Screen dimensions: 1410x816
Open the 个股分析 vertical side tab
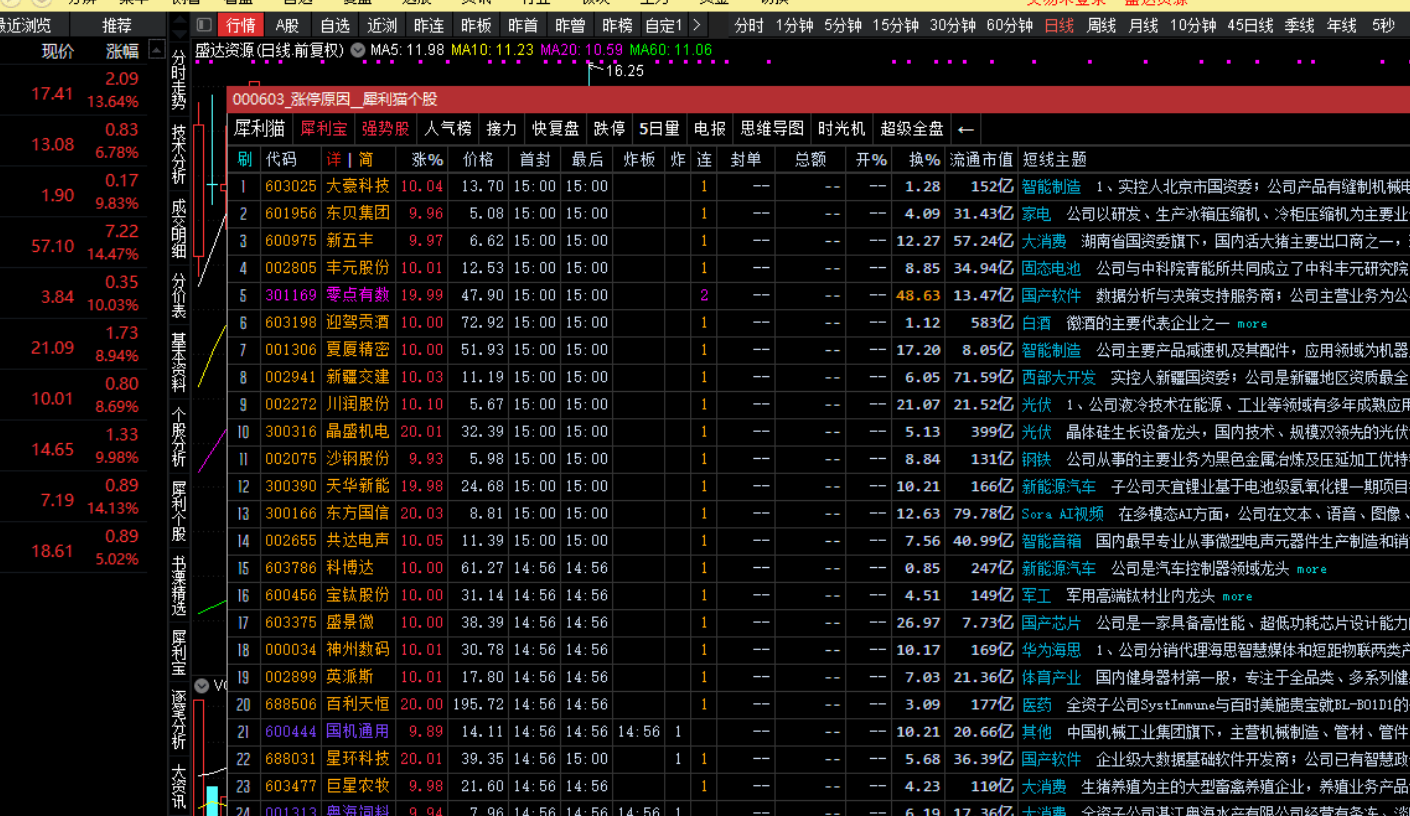coord(179,437)
